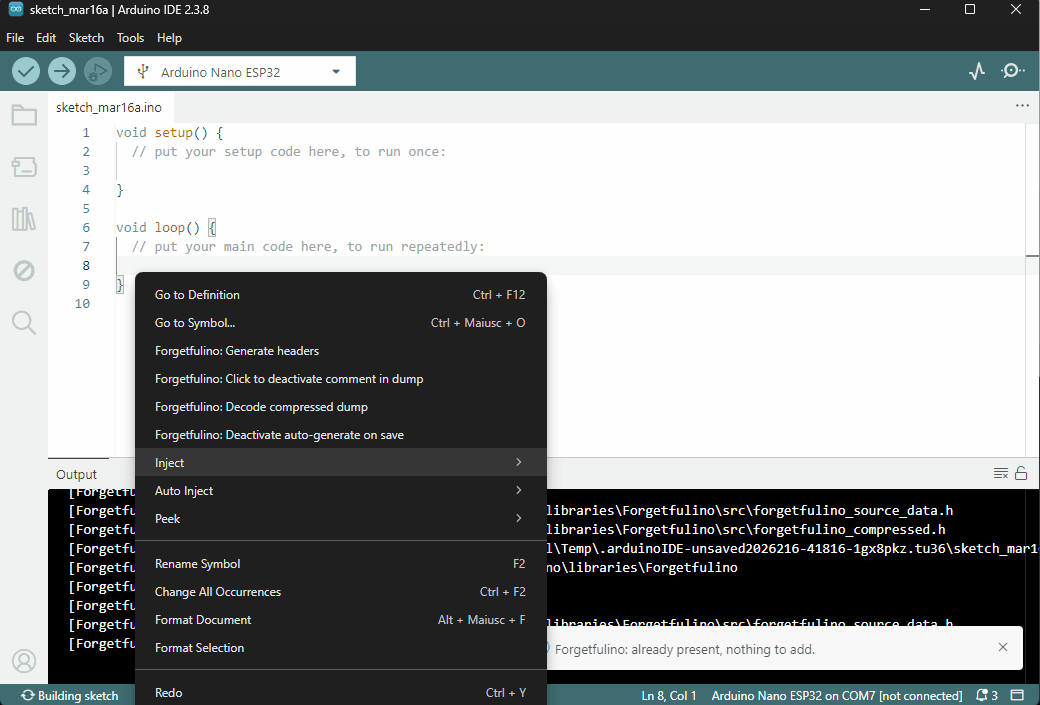This screenshot has height=705, width=1040.
Task: Open the Boards Manager sidebar icon
Action: click(x=24, y=166)
